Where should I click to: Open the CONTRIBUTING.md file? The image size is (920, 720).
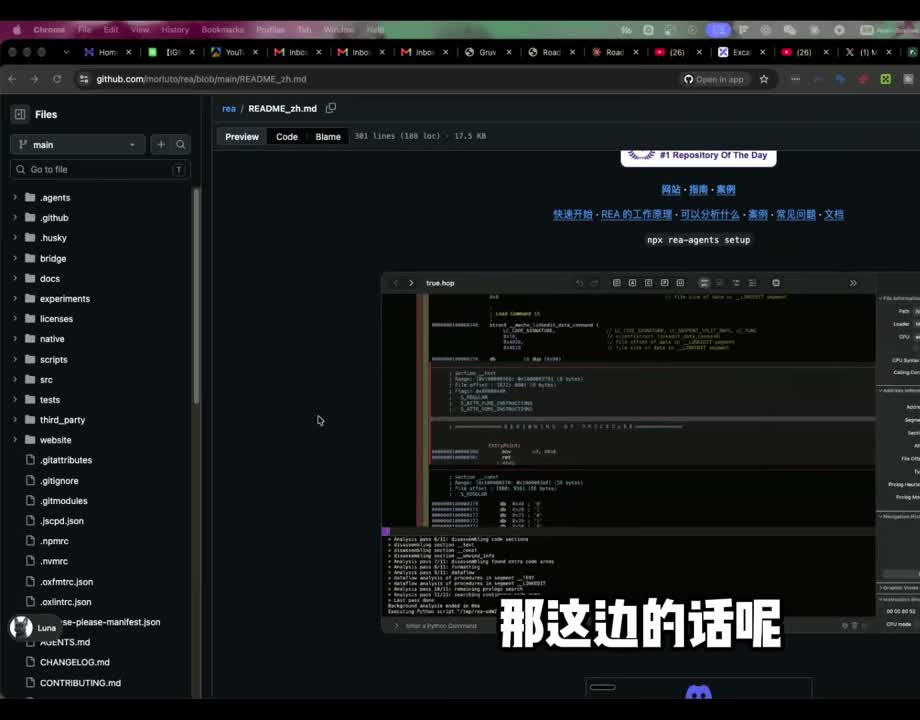80,682
